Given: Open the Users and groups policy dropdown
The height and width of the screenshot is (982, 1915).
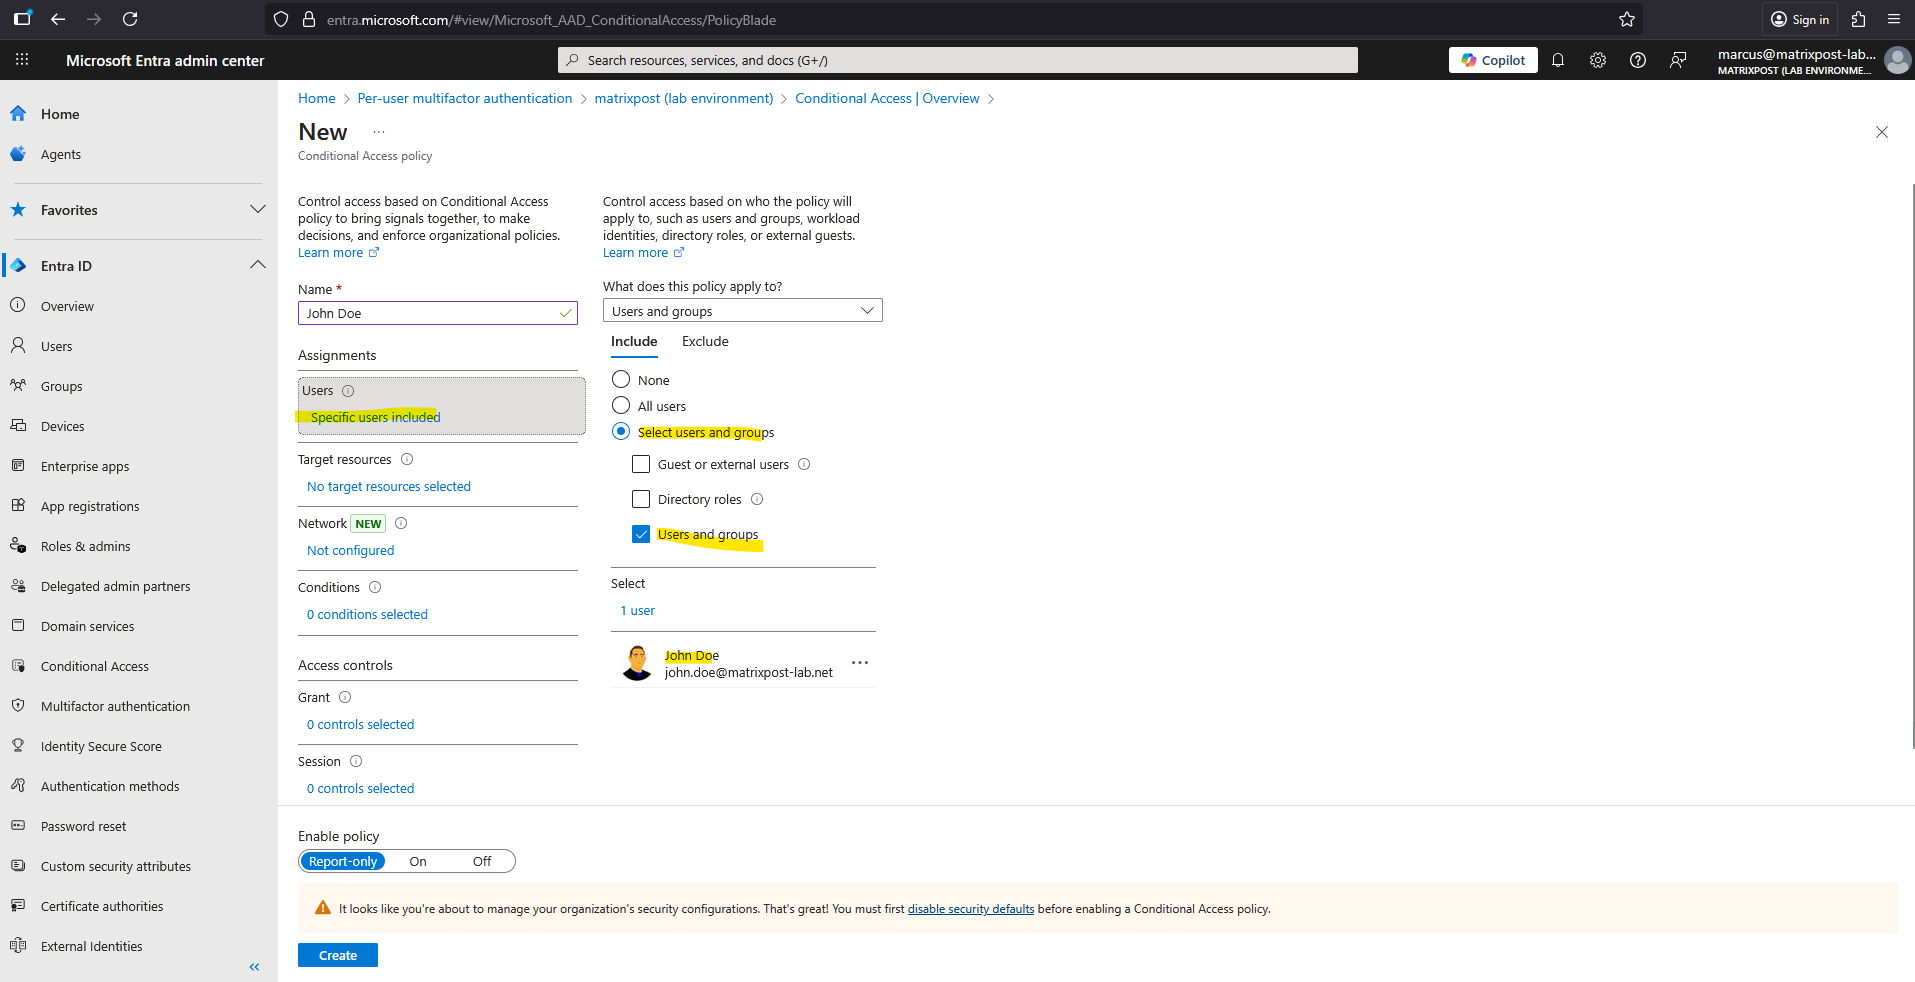Looking at the screenshot, I should click(742, 311).
